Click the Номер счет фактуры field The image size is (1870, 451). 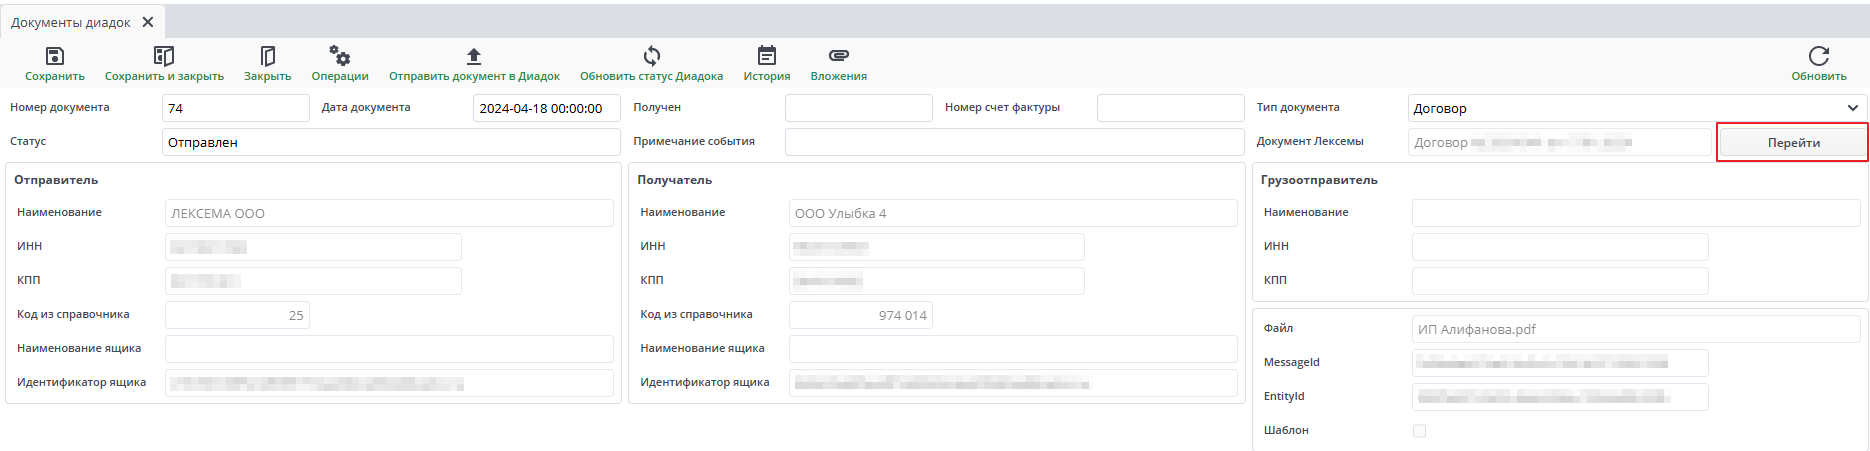click(x=1170, y=108)
